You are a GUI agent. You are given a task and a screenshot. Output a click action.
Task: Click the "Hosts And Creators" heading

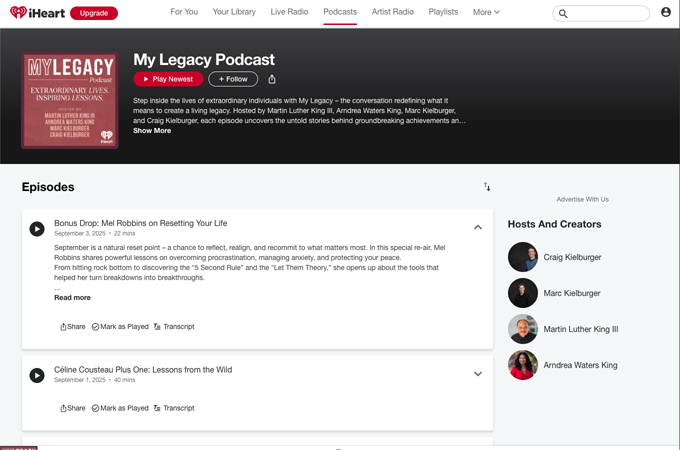tap(554, 224)
